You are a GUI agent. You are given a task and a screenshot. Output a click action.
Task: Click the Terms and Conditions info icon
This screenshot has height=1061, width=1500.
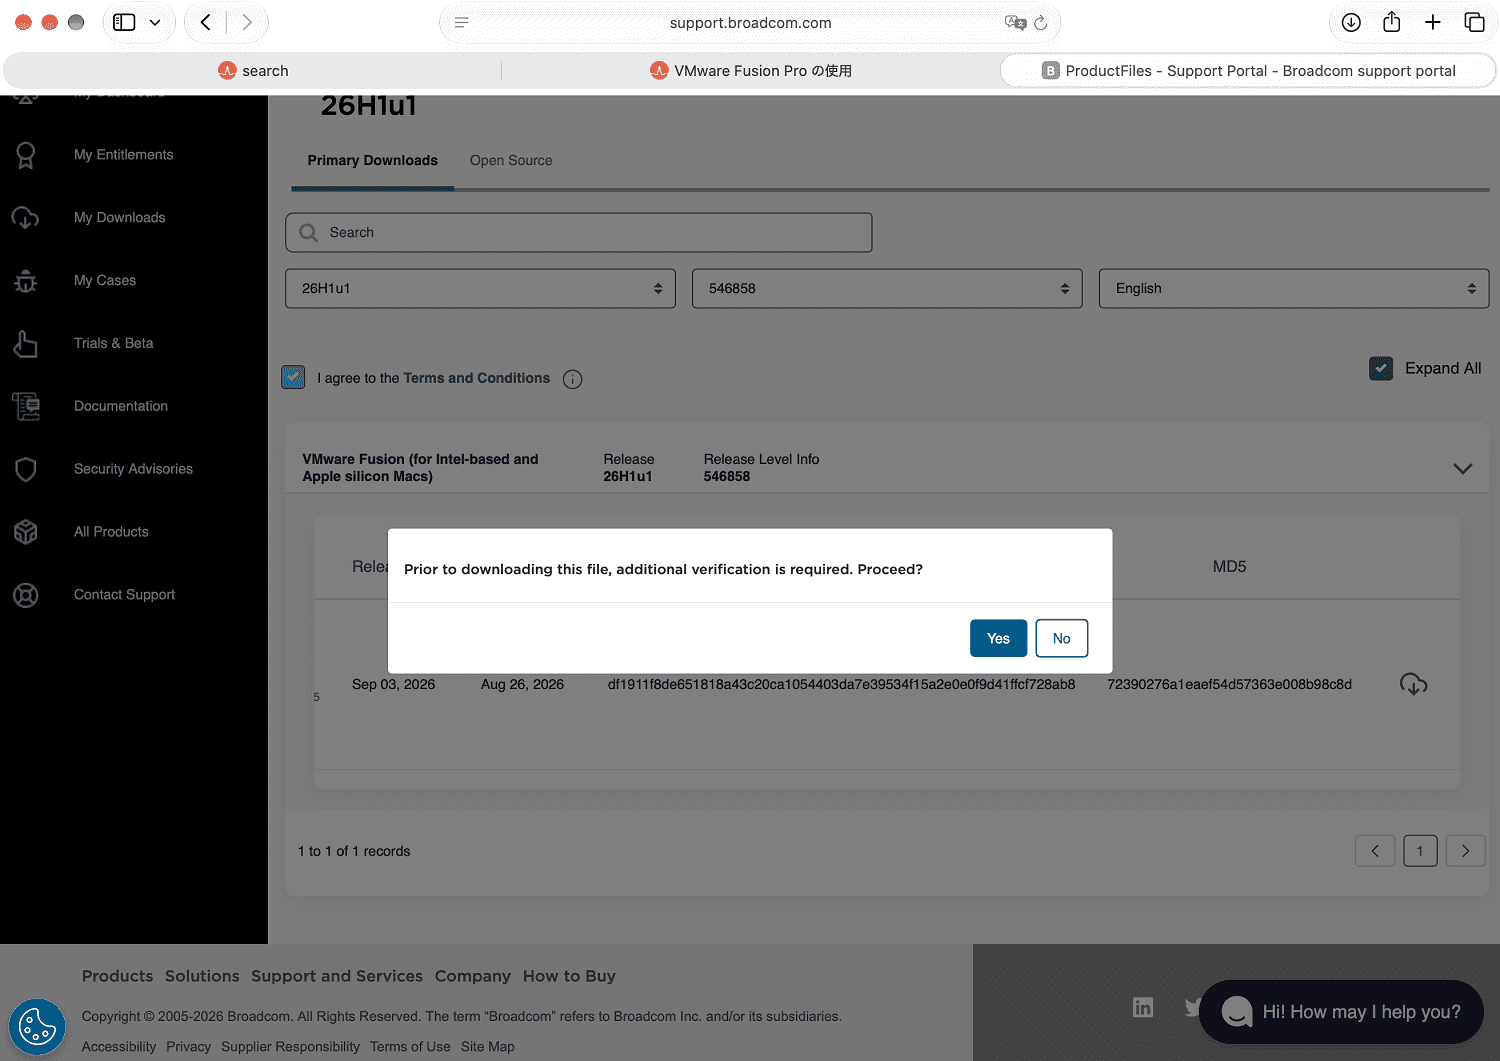pyautogui.click(x=572, y=379)
